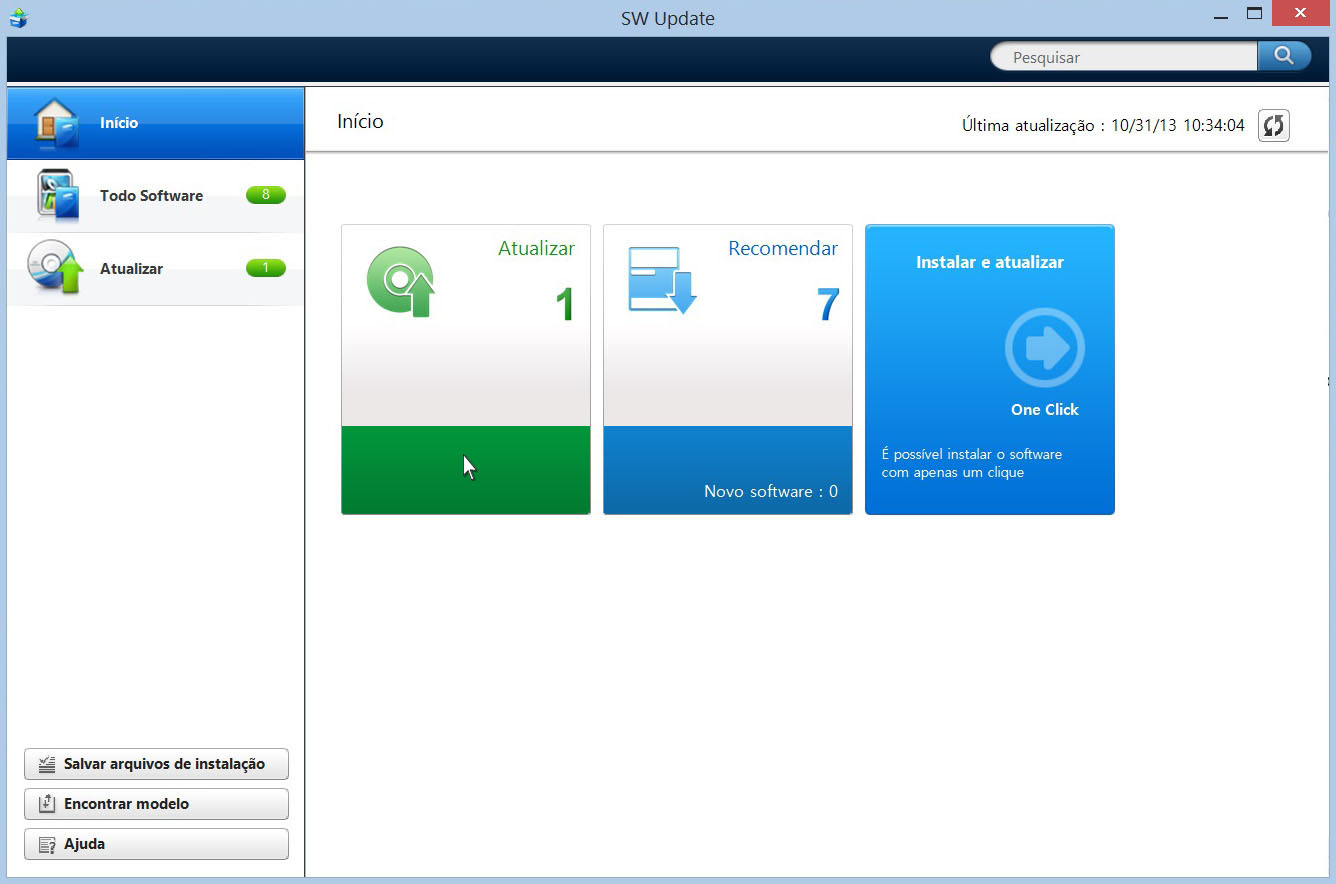
Task: Open the Ajuda help button
Action: pos(156,844)
